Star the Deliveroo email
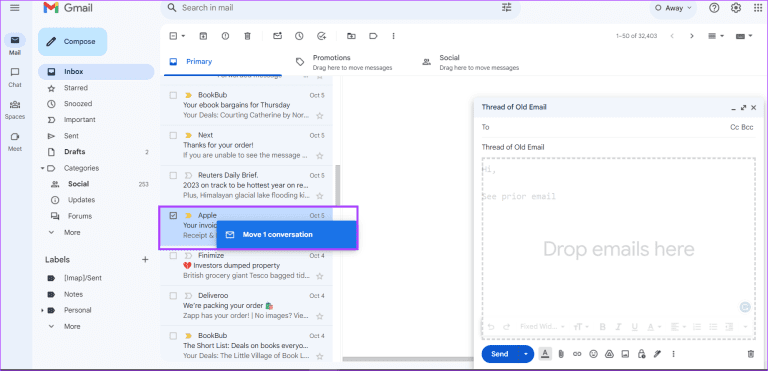768x371 pixels. [x=320, y=316]
